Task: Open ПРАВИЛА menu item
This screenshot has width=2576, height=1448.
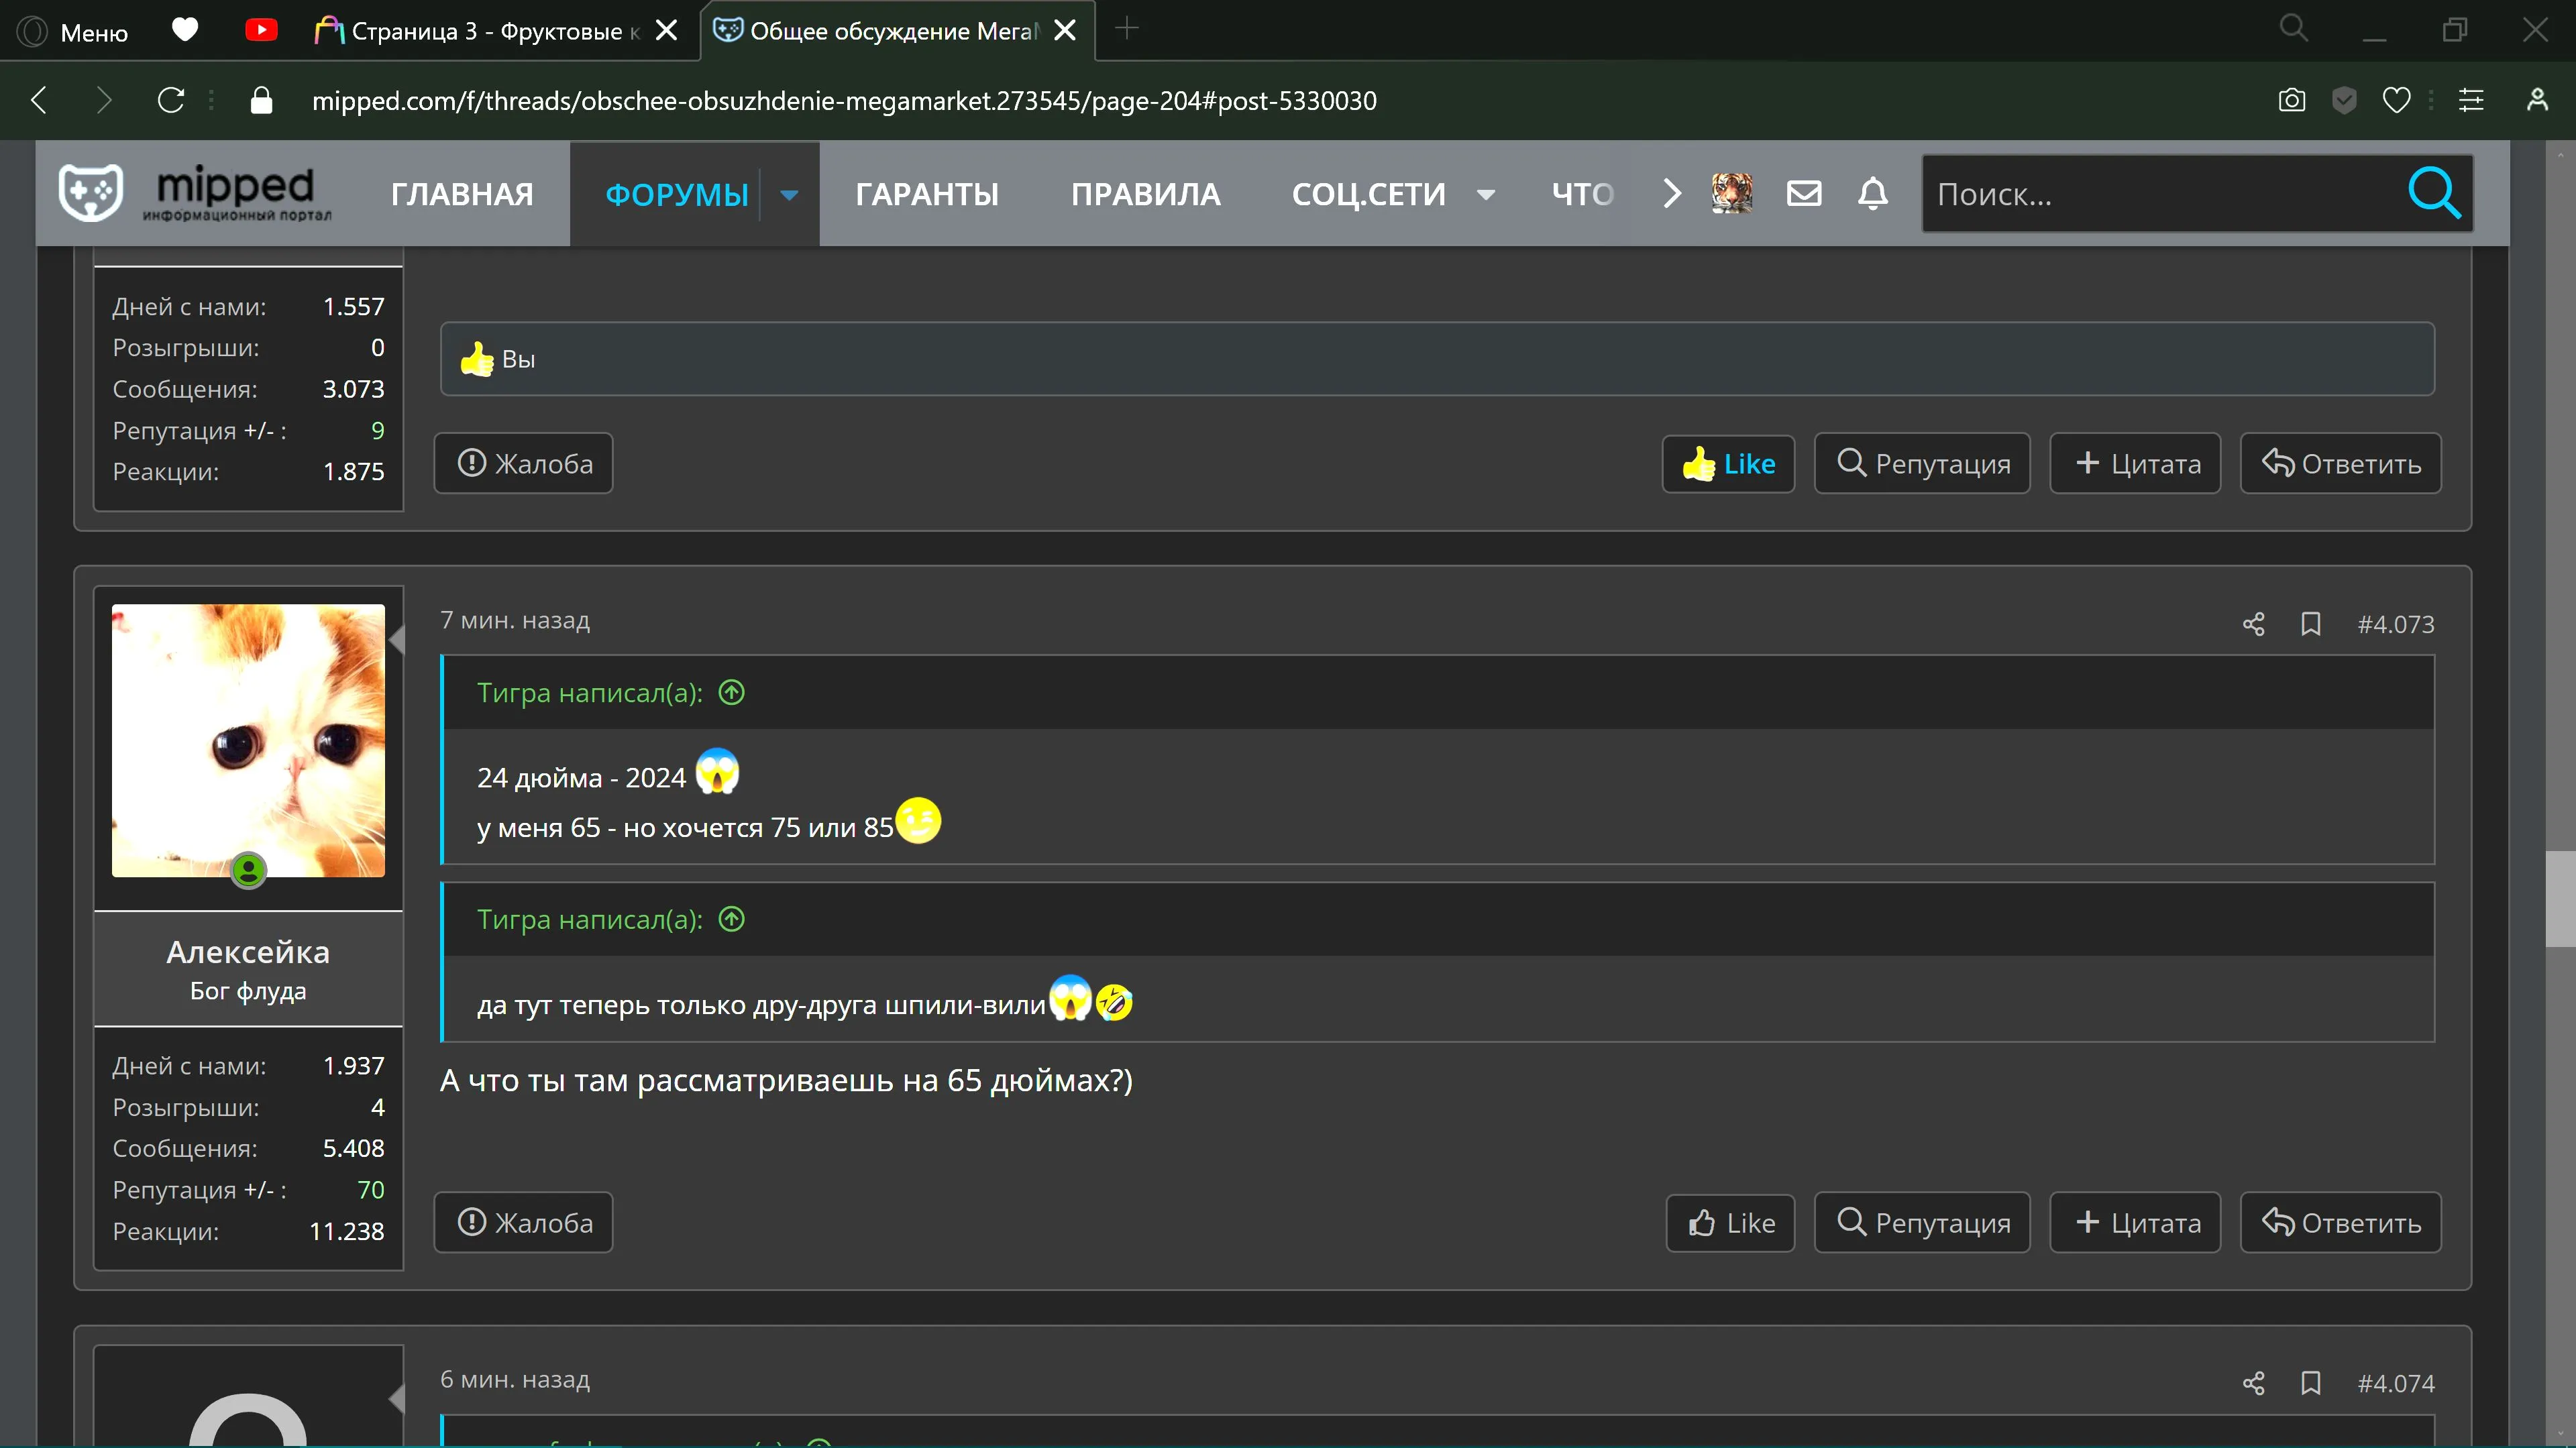Action: tap(1145, 194)
